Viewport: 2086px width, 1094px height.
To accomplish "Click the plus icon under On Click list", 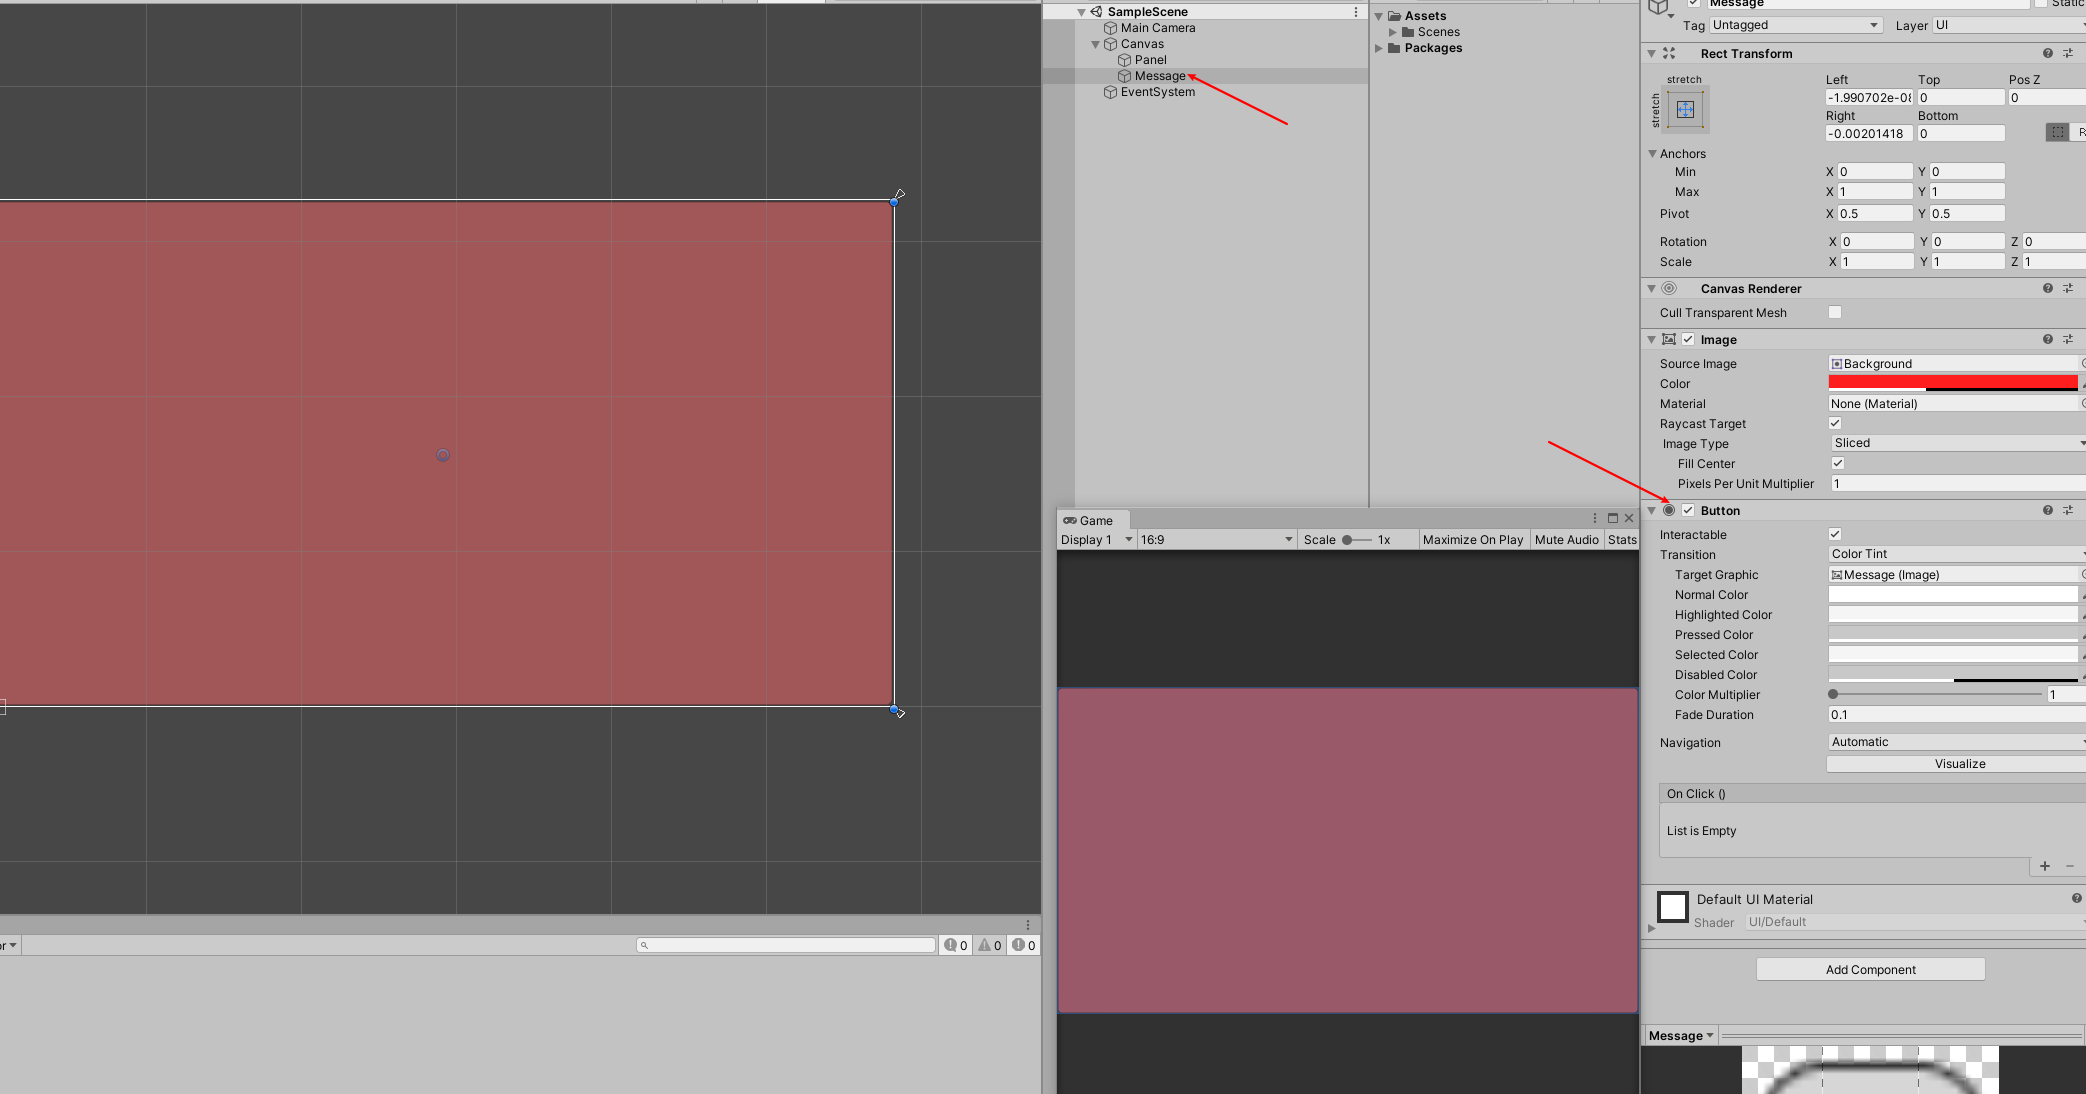I will click(2044, 866).
